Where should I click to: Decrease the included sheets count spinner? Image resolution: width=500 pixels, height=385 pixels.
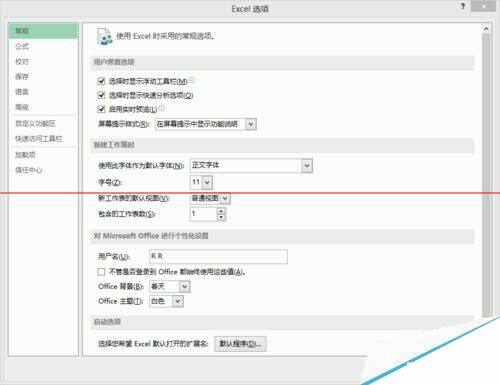coord(221,217)
